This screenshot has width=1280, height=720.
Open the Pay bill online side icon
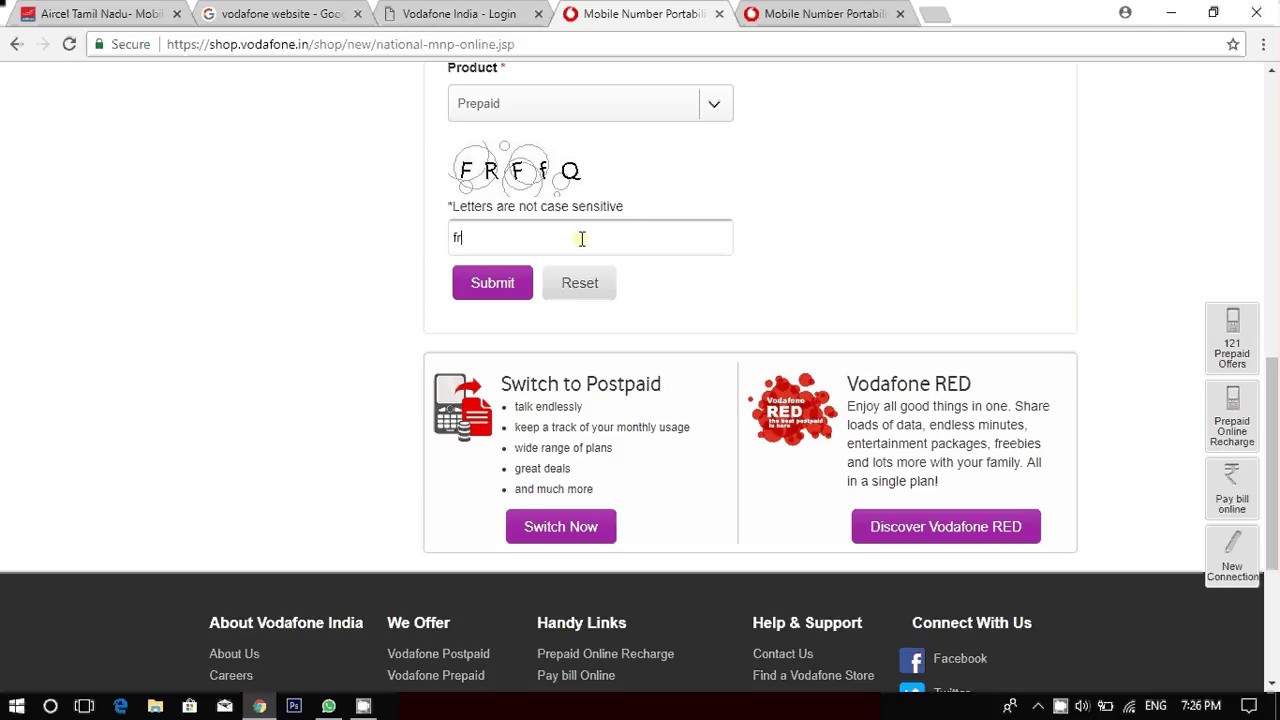(1232, 488)
